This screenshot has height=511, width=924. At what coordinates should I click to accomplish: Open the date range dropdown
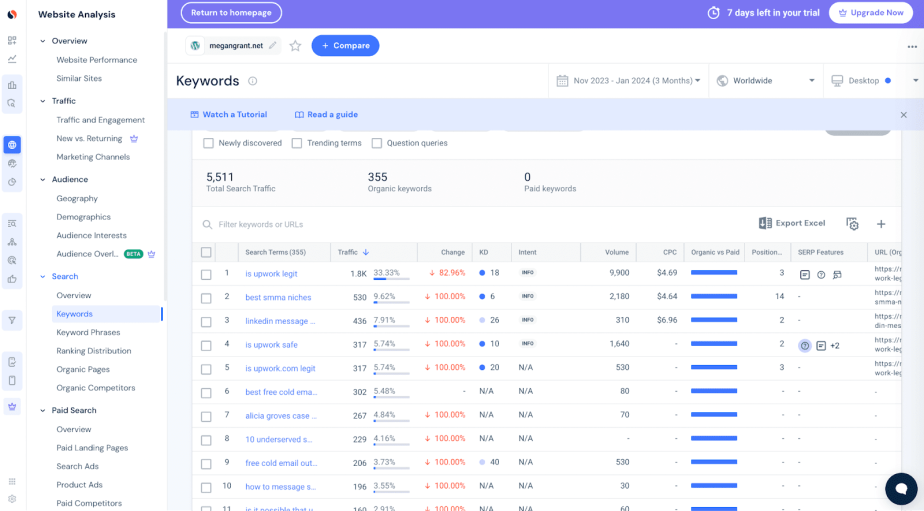pyautogui.click(x=628, y=81)
